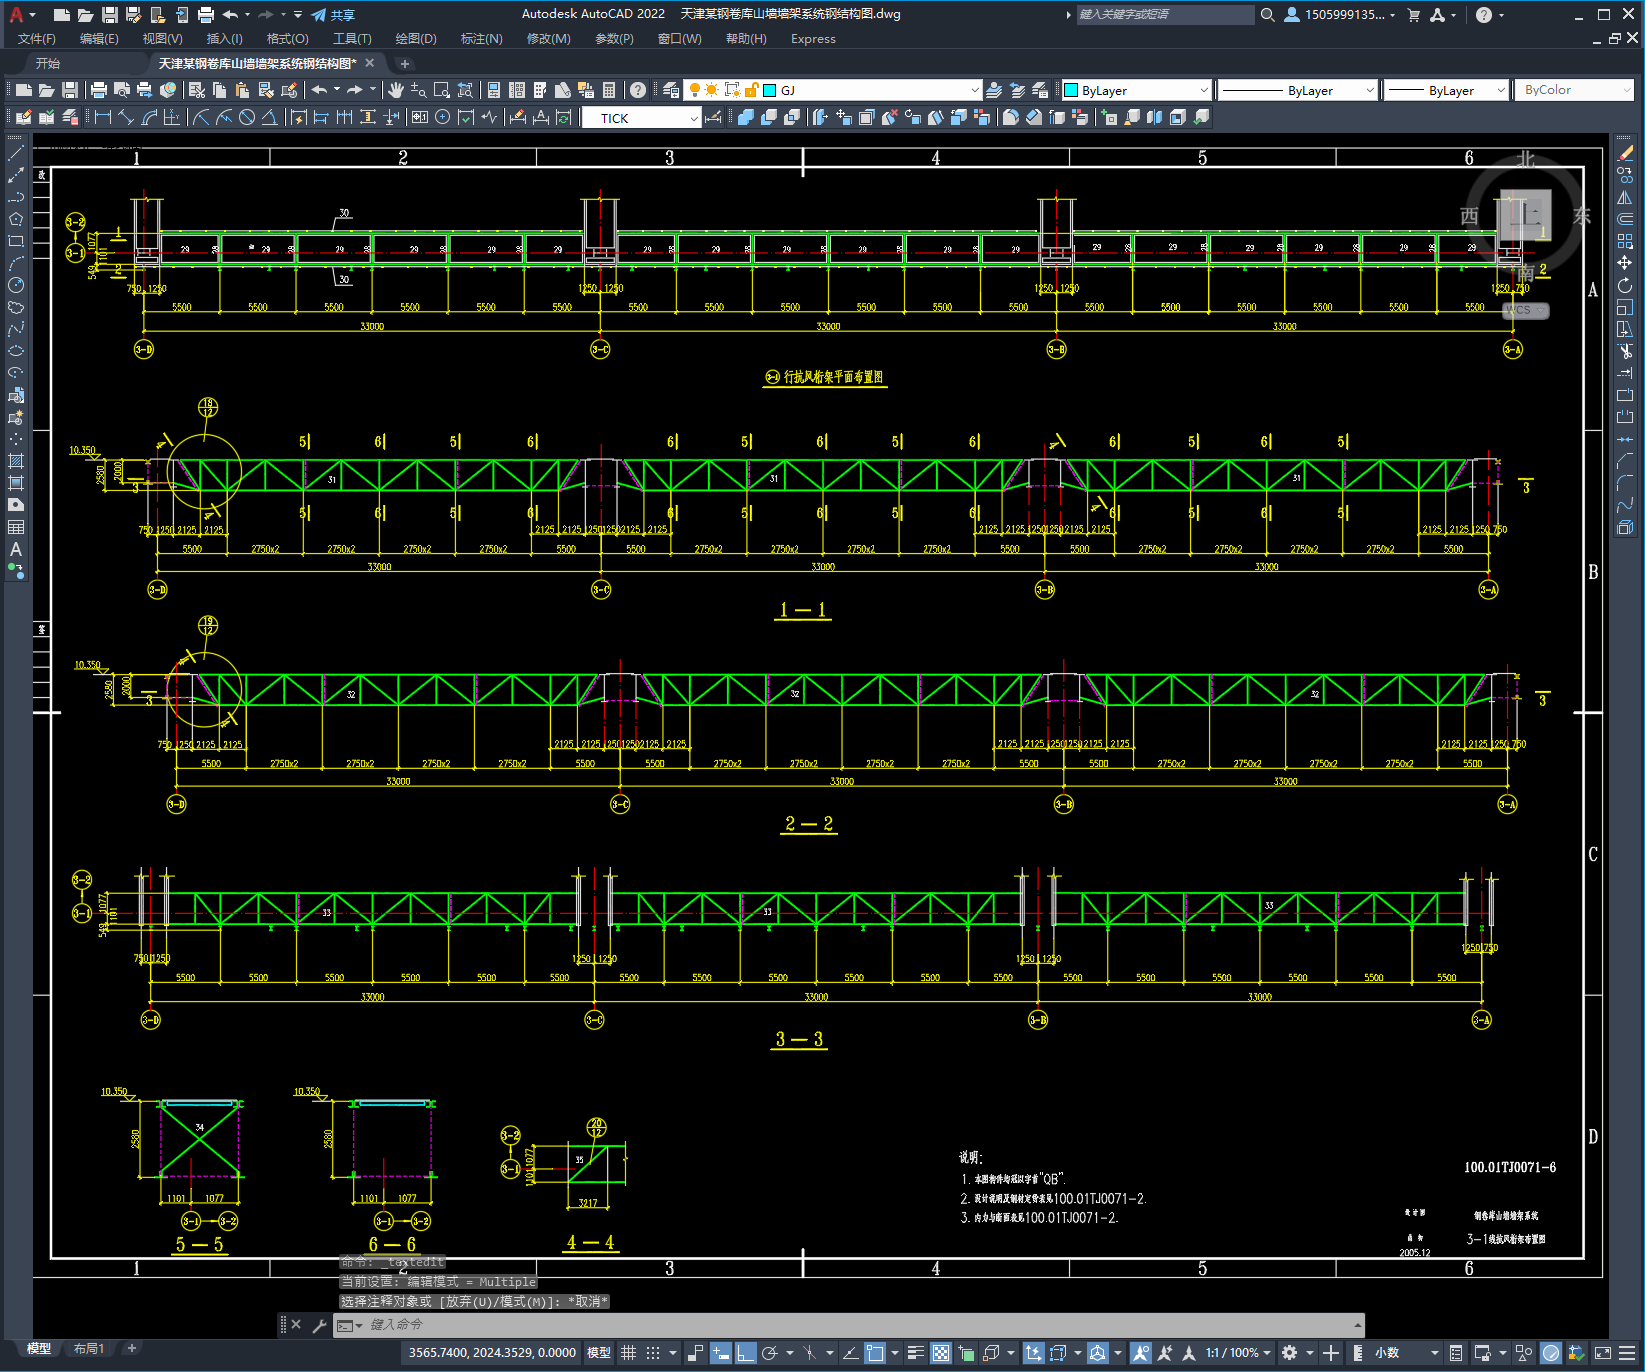The image size is (1645, 1372).
Task: Click the cyan ByLayer color swatch
Action: tap(1071, 90)
